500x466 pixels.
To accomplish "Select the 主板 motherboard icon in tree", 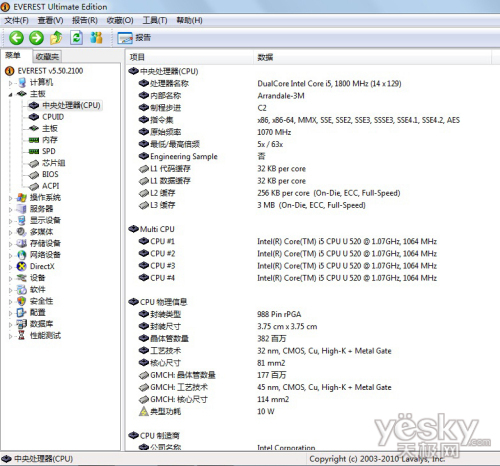I will (x=22, y=94).
